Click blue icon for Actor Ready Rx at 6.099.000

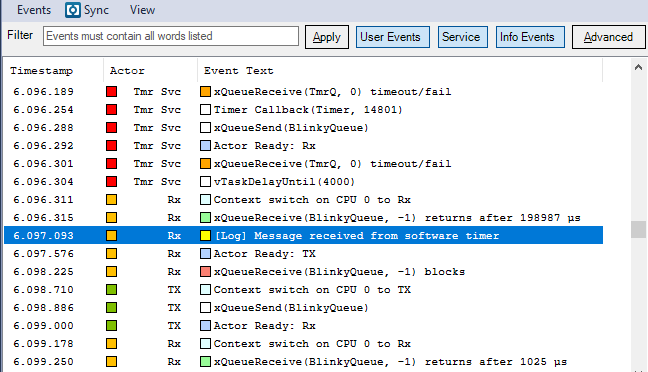(x=205, y=326)
